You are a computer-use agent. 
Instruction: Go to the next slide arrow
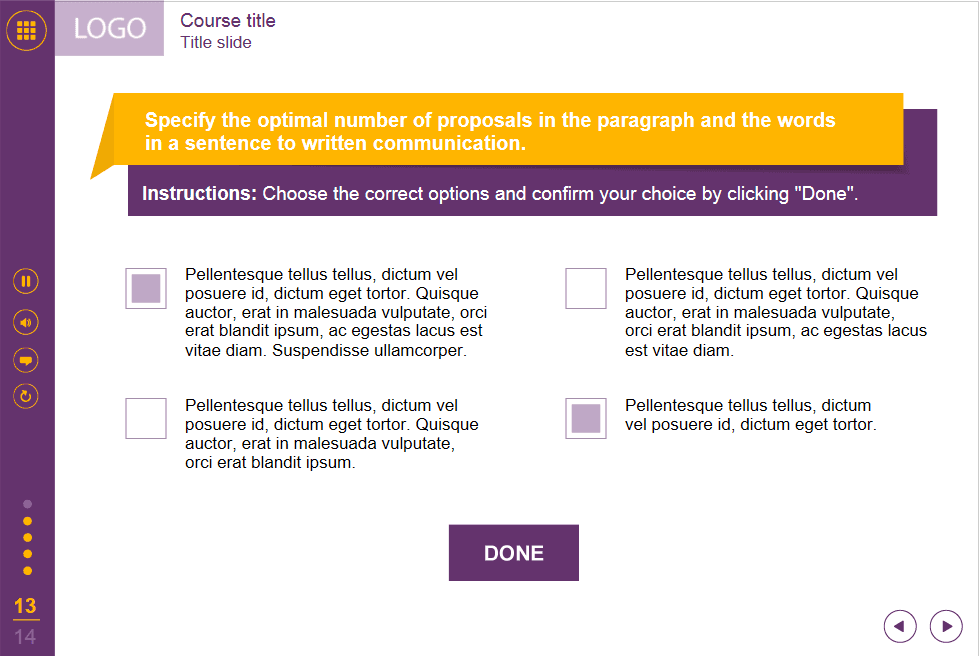[946, 626]
